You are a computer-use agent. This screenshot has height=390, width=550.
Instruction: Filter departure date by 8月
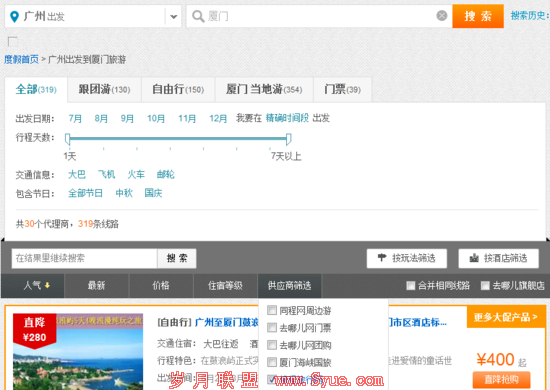coord(101,119)
